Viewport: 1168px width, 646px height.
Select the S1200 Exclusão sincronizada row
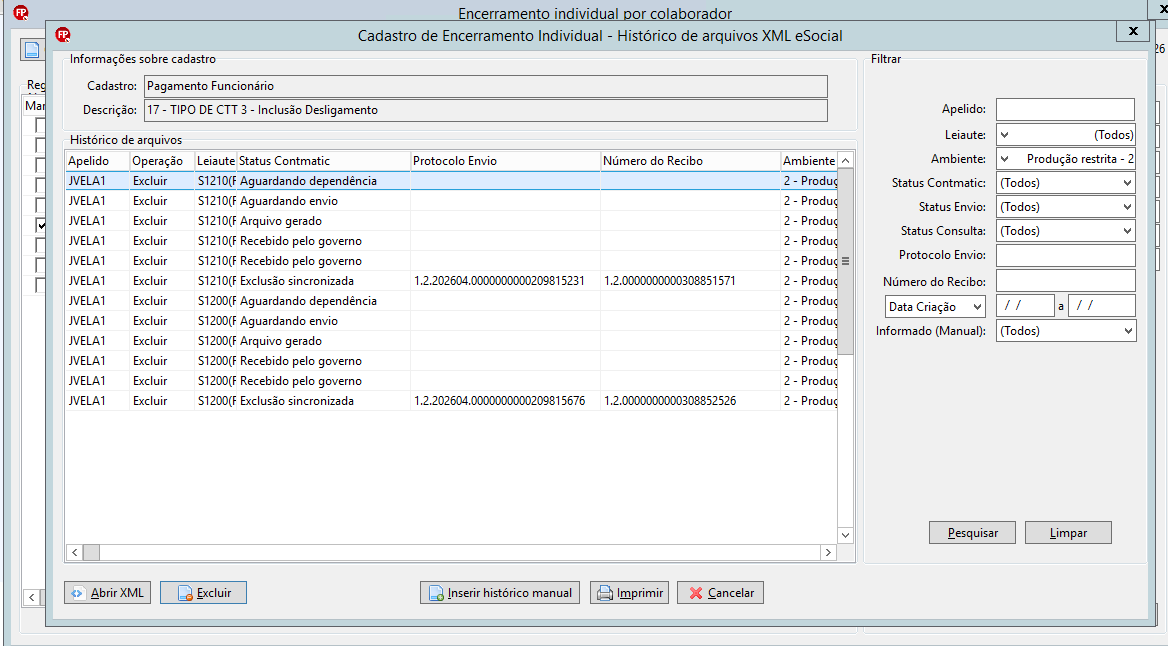click(451, 401)
